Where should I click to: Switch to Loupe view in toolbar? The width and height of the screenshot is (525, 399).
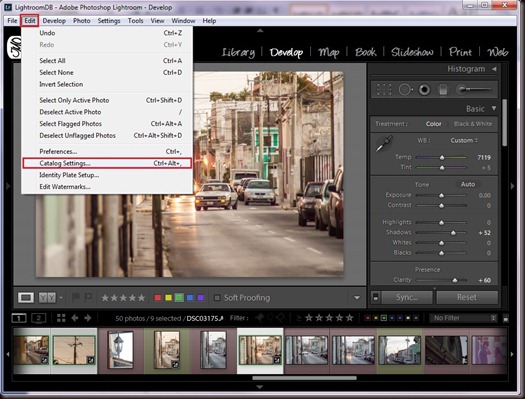pyautogui.click(x=26, y=298)
